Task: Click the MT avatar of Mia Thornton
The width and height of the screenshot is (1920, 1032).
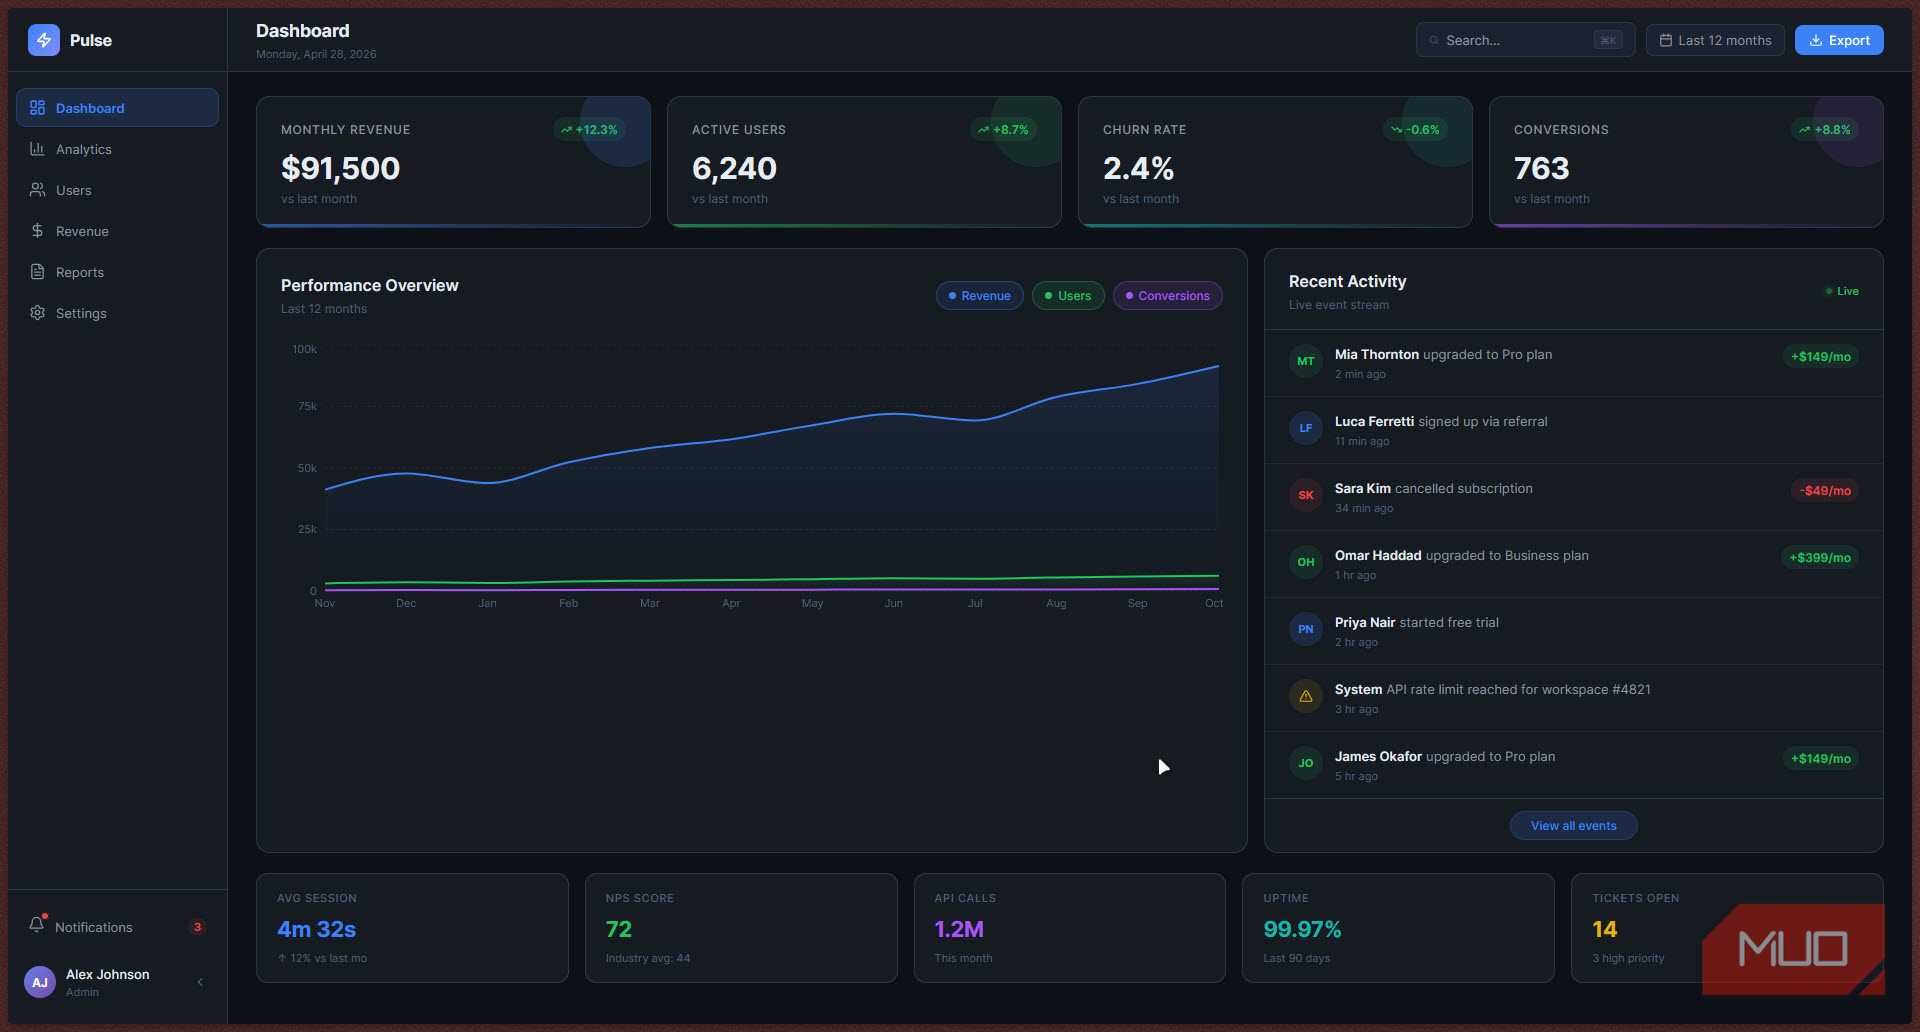Action: 1306,361
